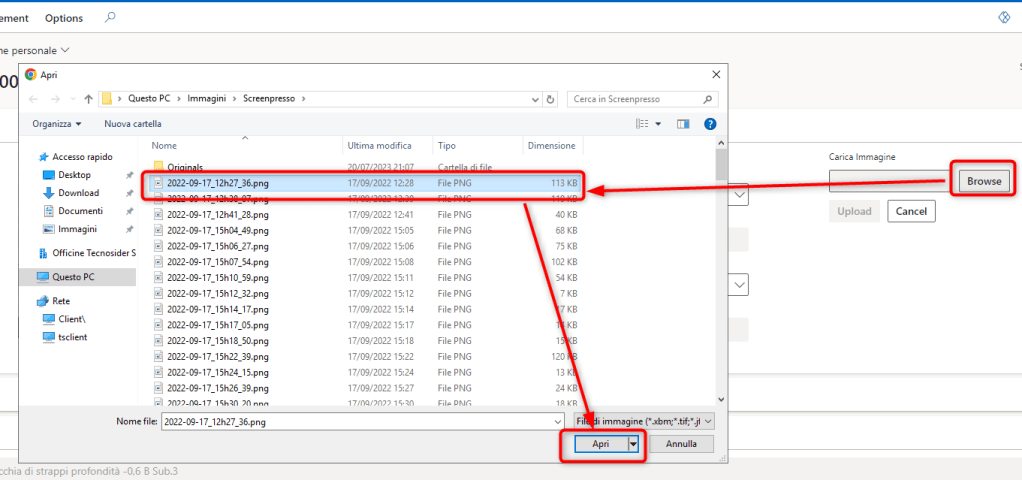The image size is (1022, 480).
Task: Select Rete in the navigation pane
Action: [61, 301]
